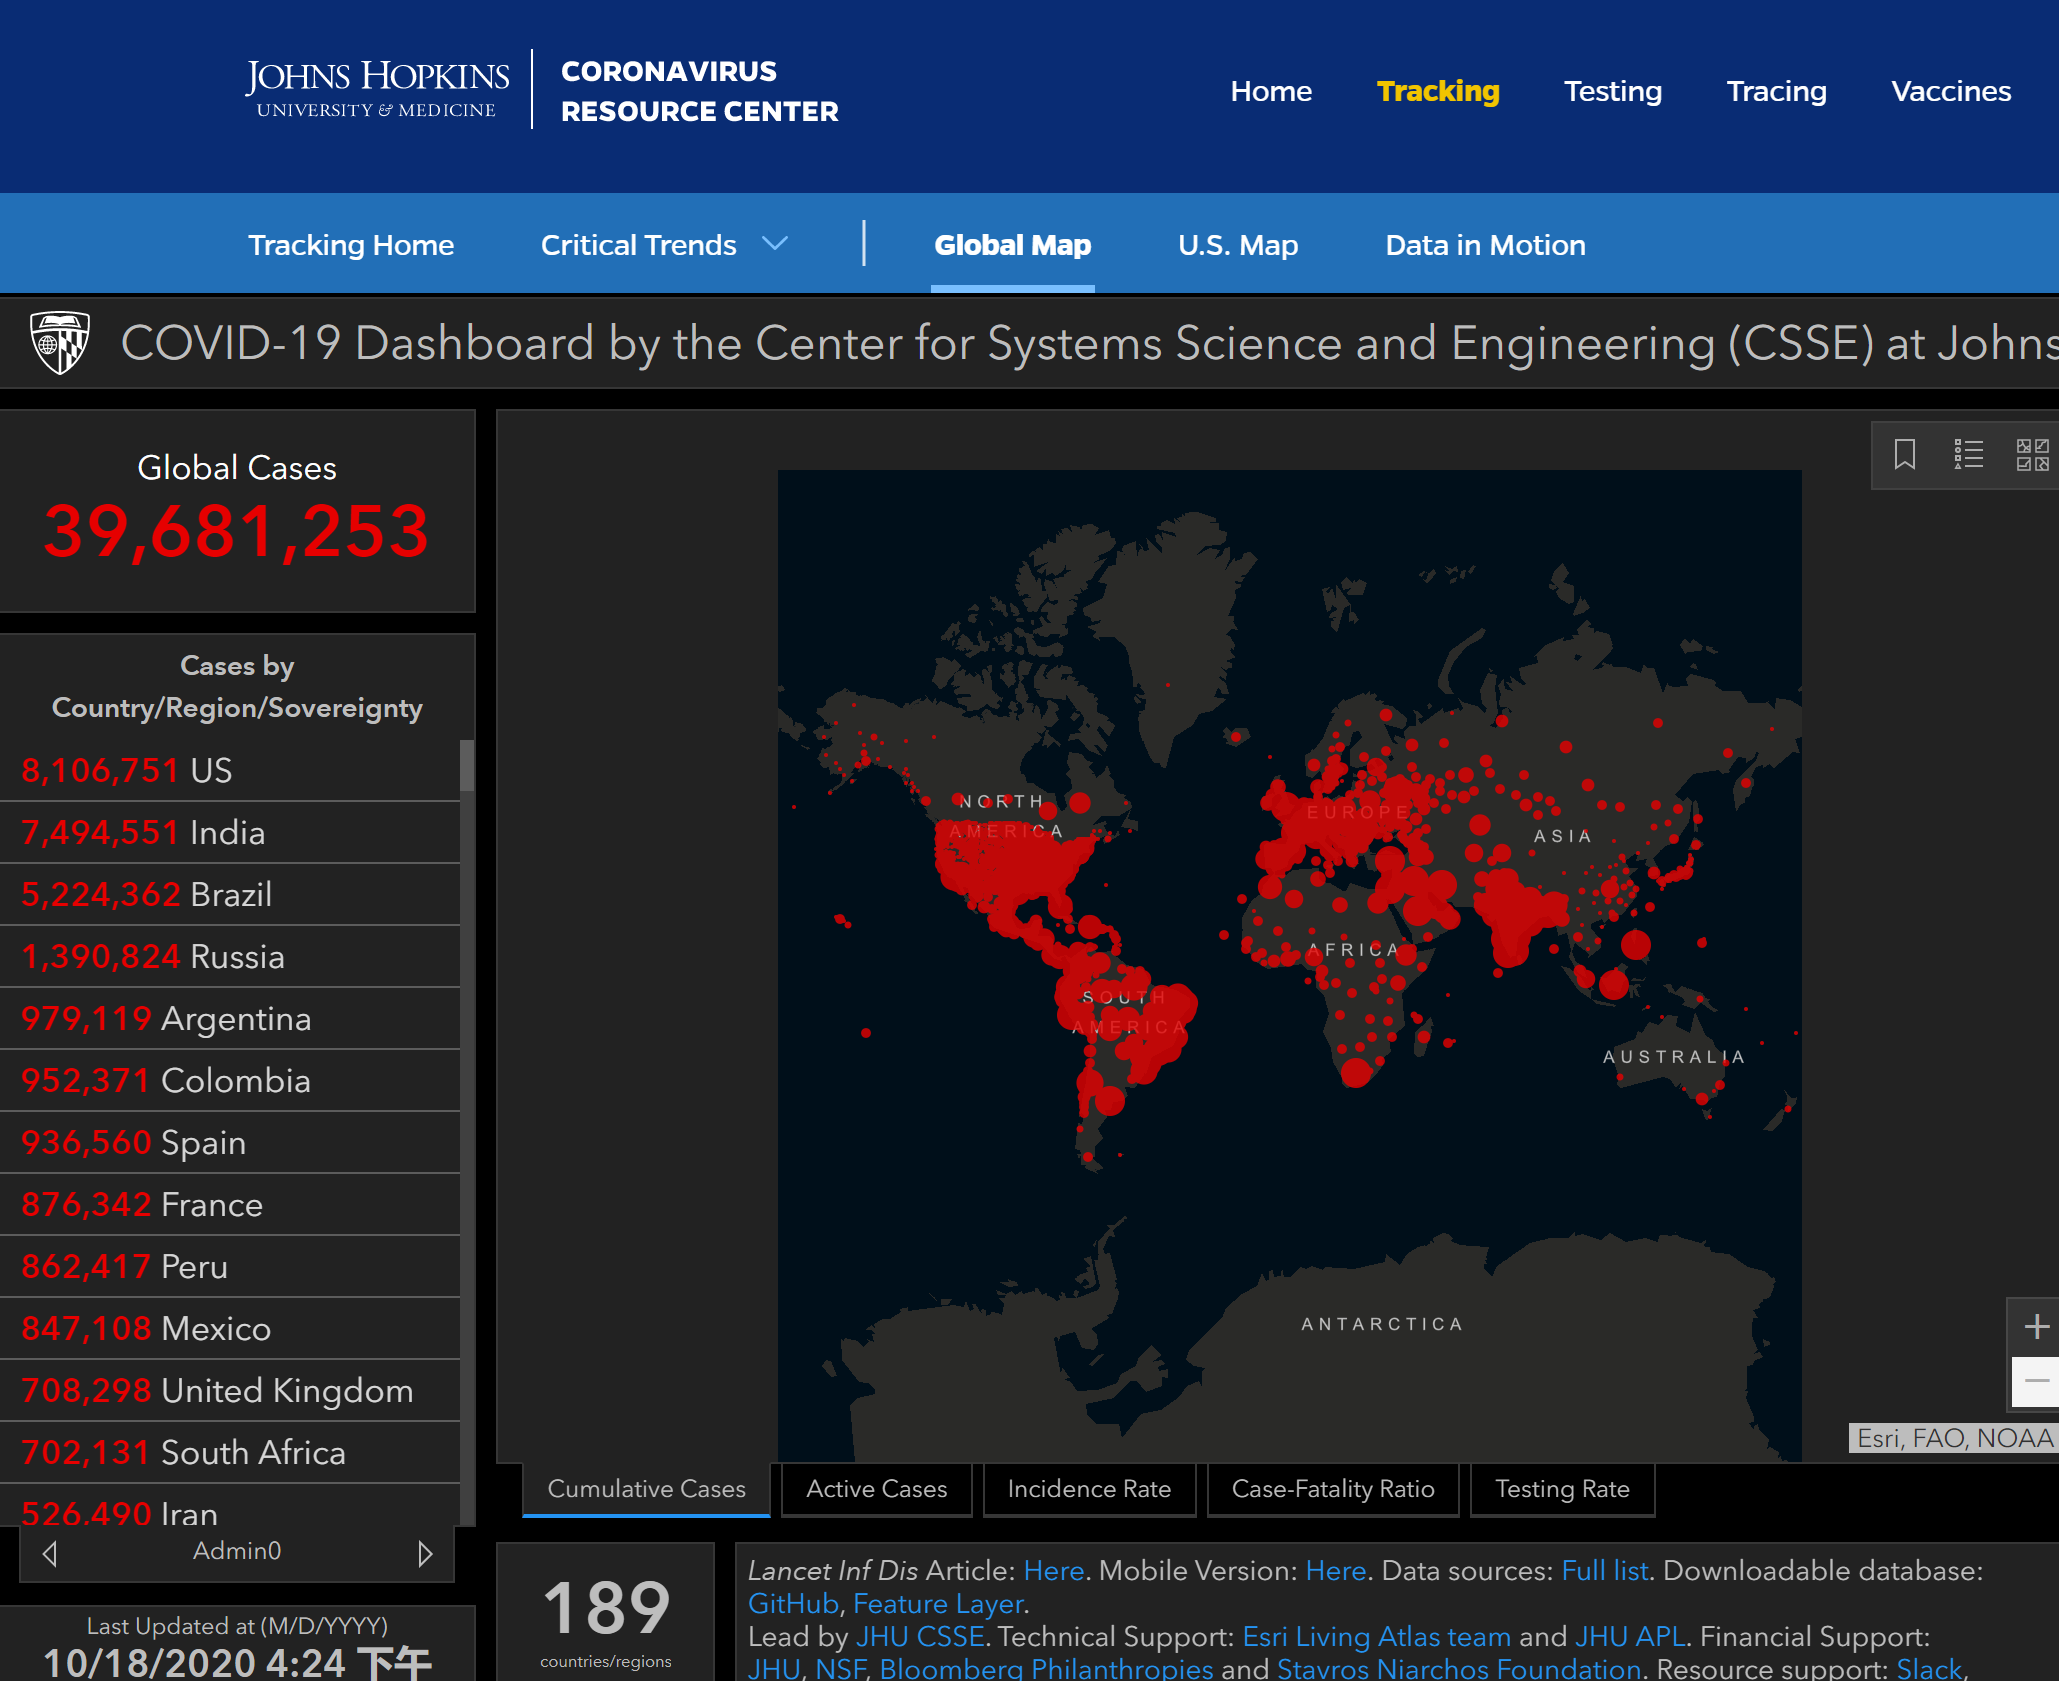Go to previous Admin list with left arrow
This screenshot has width=2059, height=1681.
(50, 1553)
